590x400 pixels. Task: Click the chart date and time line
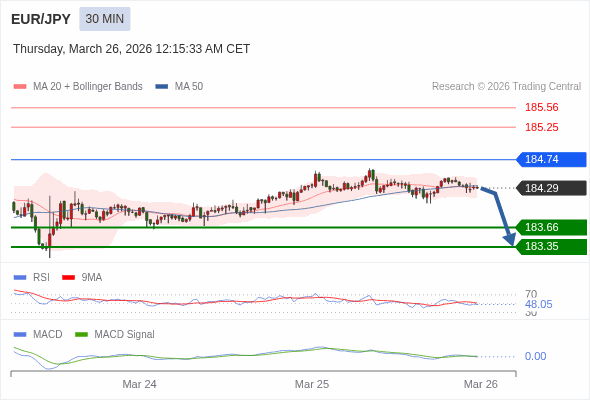pos(131,49)
